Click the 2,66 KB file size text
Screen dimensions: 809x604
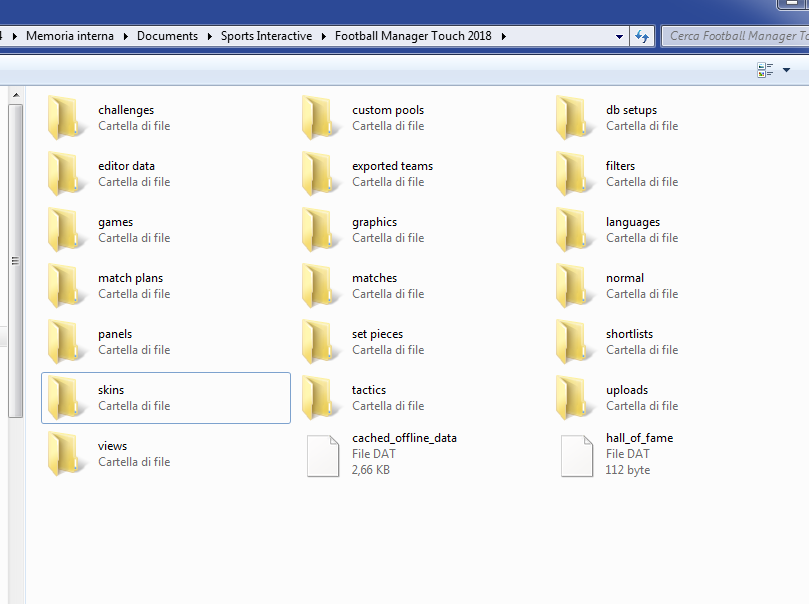[x=371, y=470]
